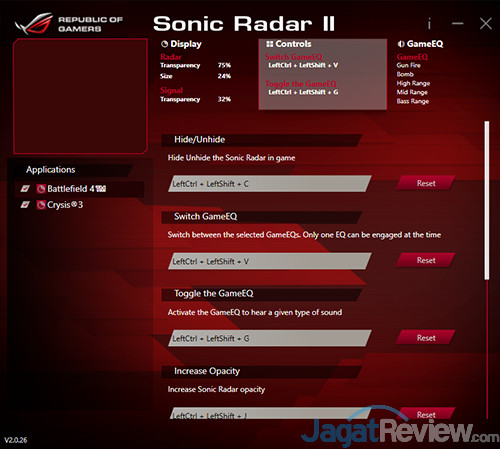
Task: Click the High Range GameEQ entry
Action: (413, 83)
